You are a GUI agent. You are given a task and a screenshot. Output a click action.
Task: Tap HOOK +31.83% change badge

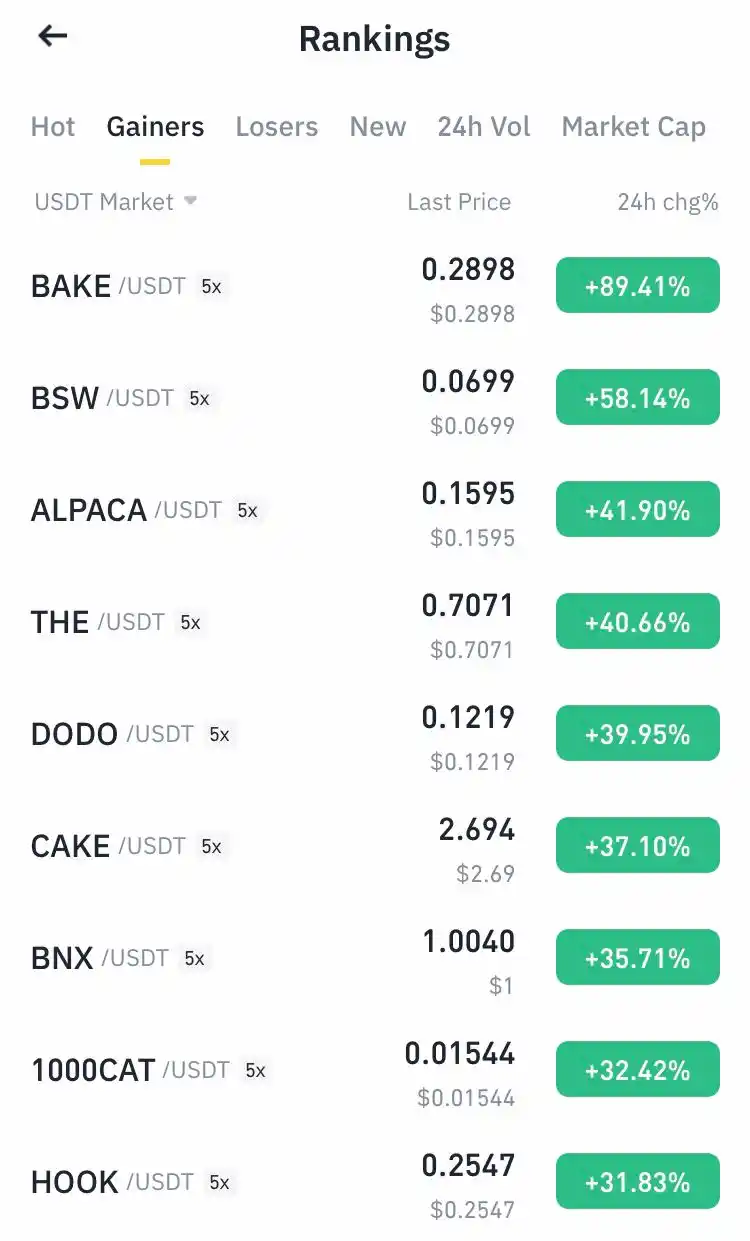637,1182
